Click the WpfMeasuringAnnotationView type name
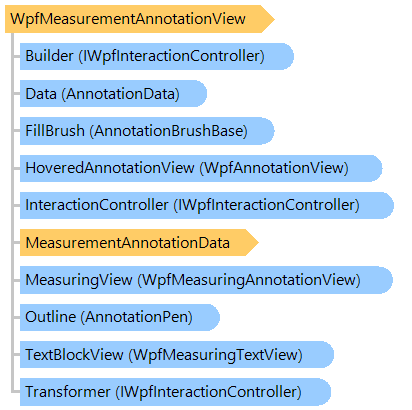The width and height of the screenshot is (412, 410). [x=249, y=280]
